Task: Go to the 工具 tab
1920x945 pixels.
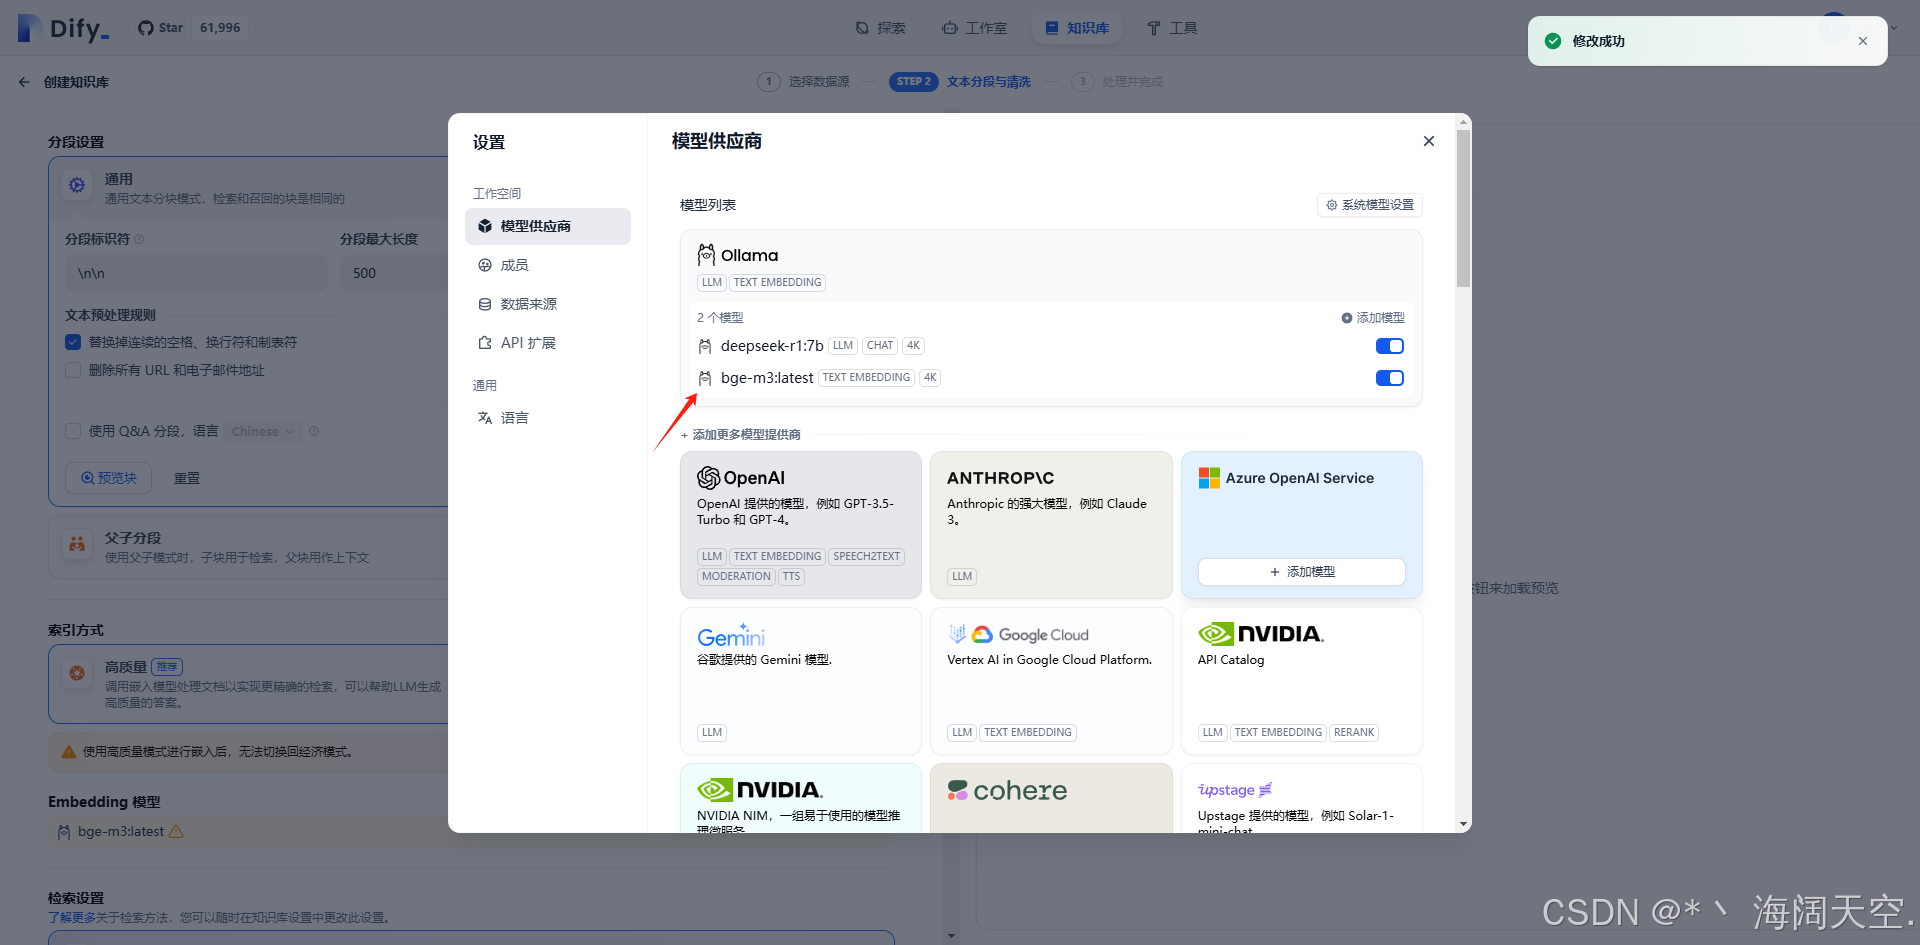Action: click(x=1172, y=28)
